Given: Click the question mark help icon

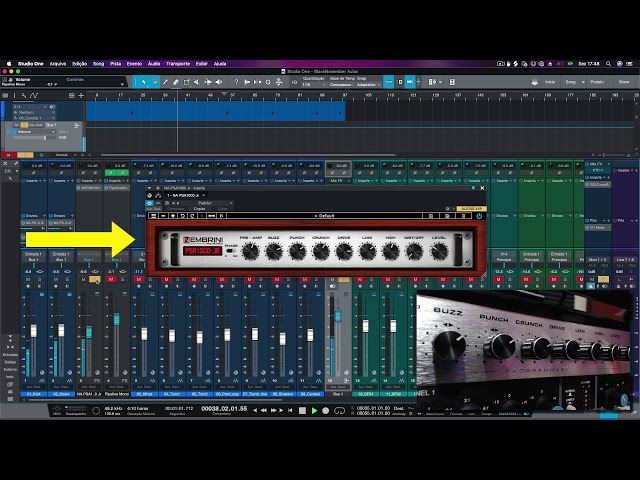Looking at the screenshot, I should coord(236,82).
